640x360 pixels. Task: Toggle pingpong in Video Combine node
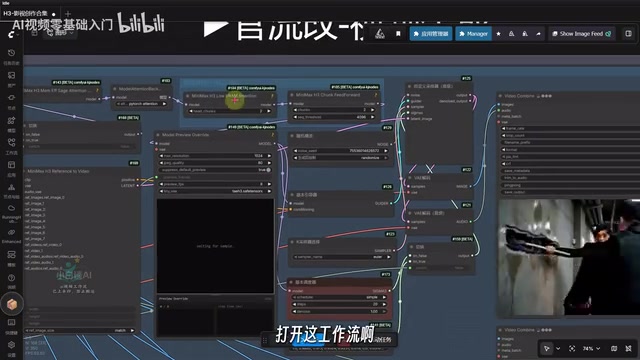tap(570, 185)
